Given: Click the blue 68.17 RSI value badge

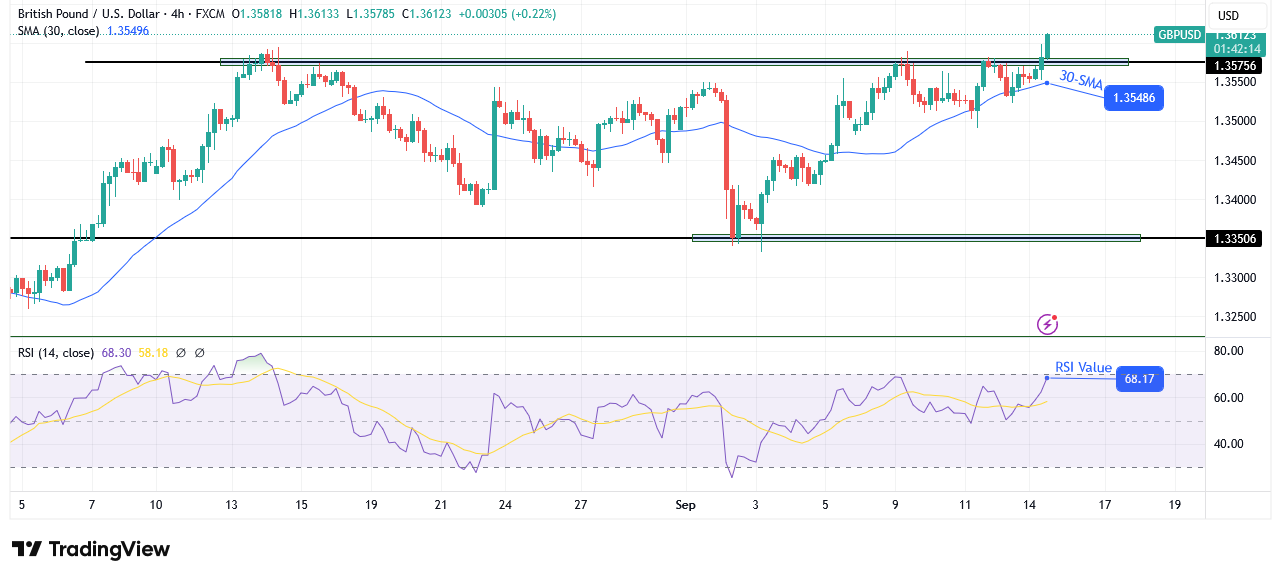Looking at the screenshot, I should [1139, 380].
